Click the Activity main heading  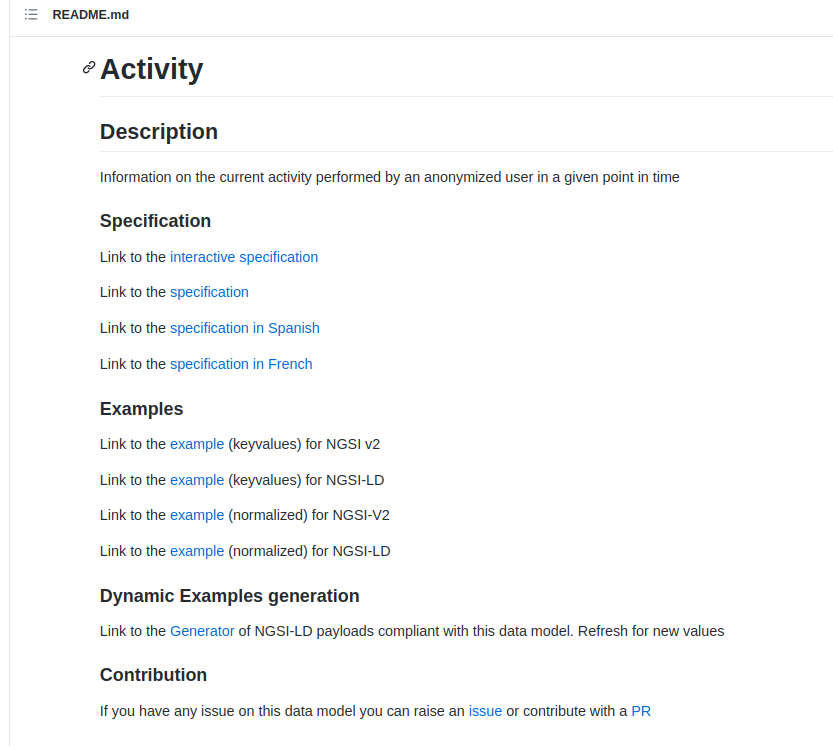coord(151,69)
